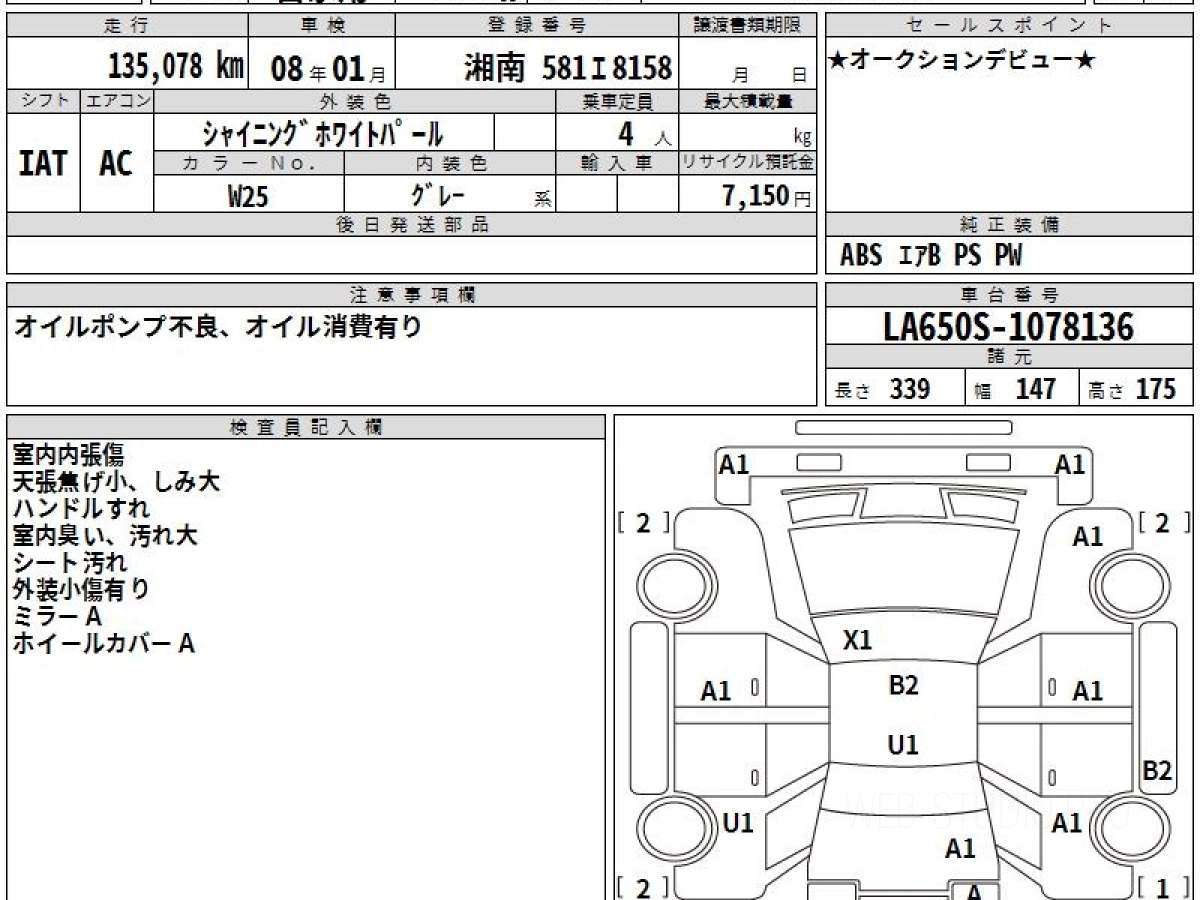Select the ホイールカバー A inspector note line

[103, 644]
